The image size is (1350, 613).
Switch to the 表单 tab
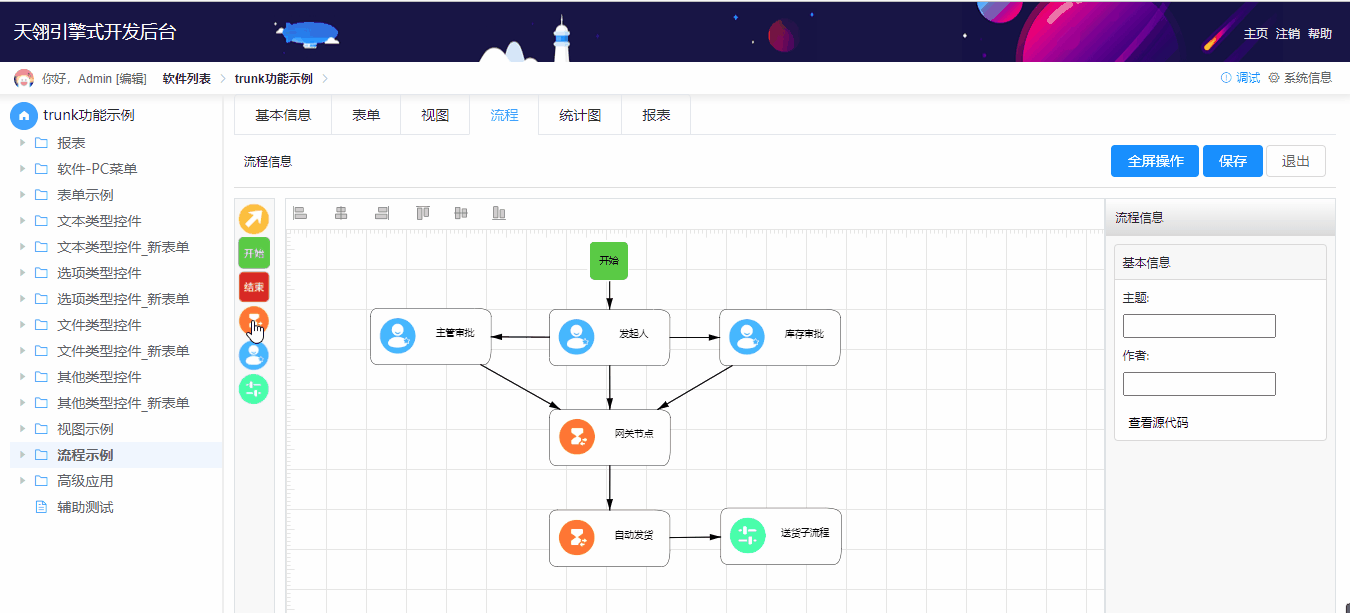click(x=366, y=115)
